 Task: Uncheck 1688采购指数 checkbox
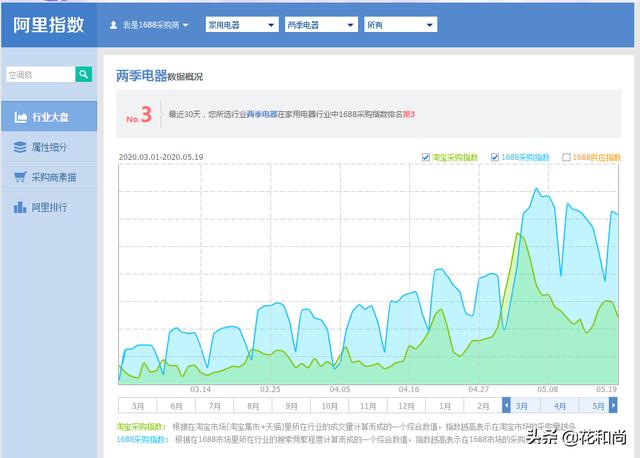pyautogui.click(x=495, y=157)
